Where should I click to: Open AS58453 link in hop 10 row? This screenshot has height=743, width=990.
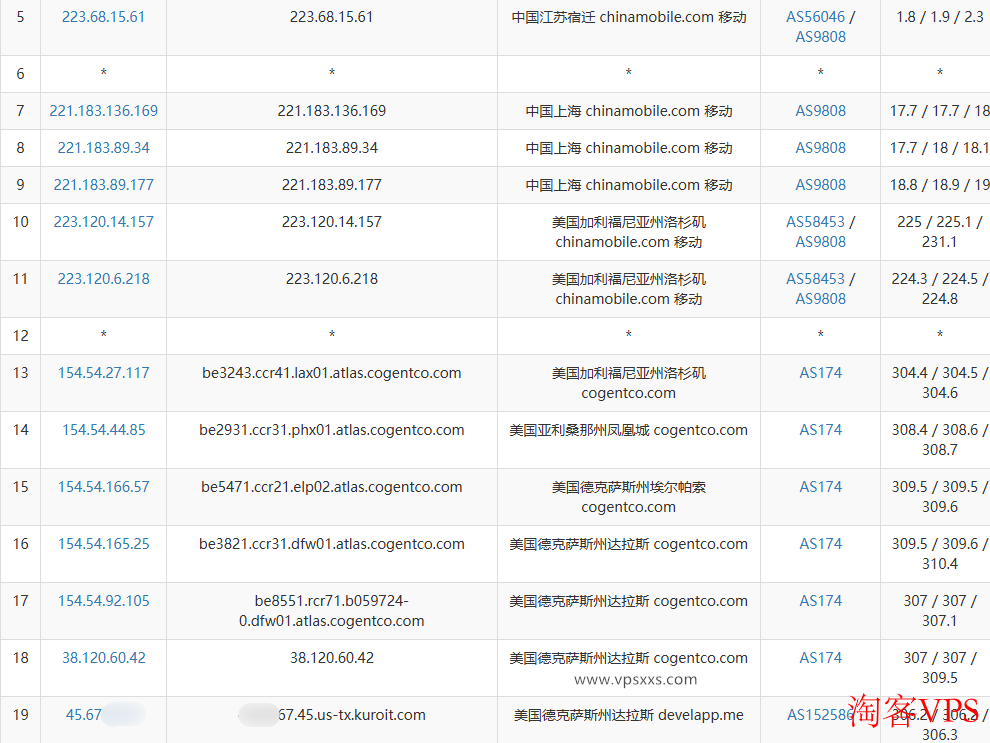[x=815, y=222]
